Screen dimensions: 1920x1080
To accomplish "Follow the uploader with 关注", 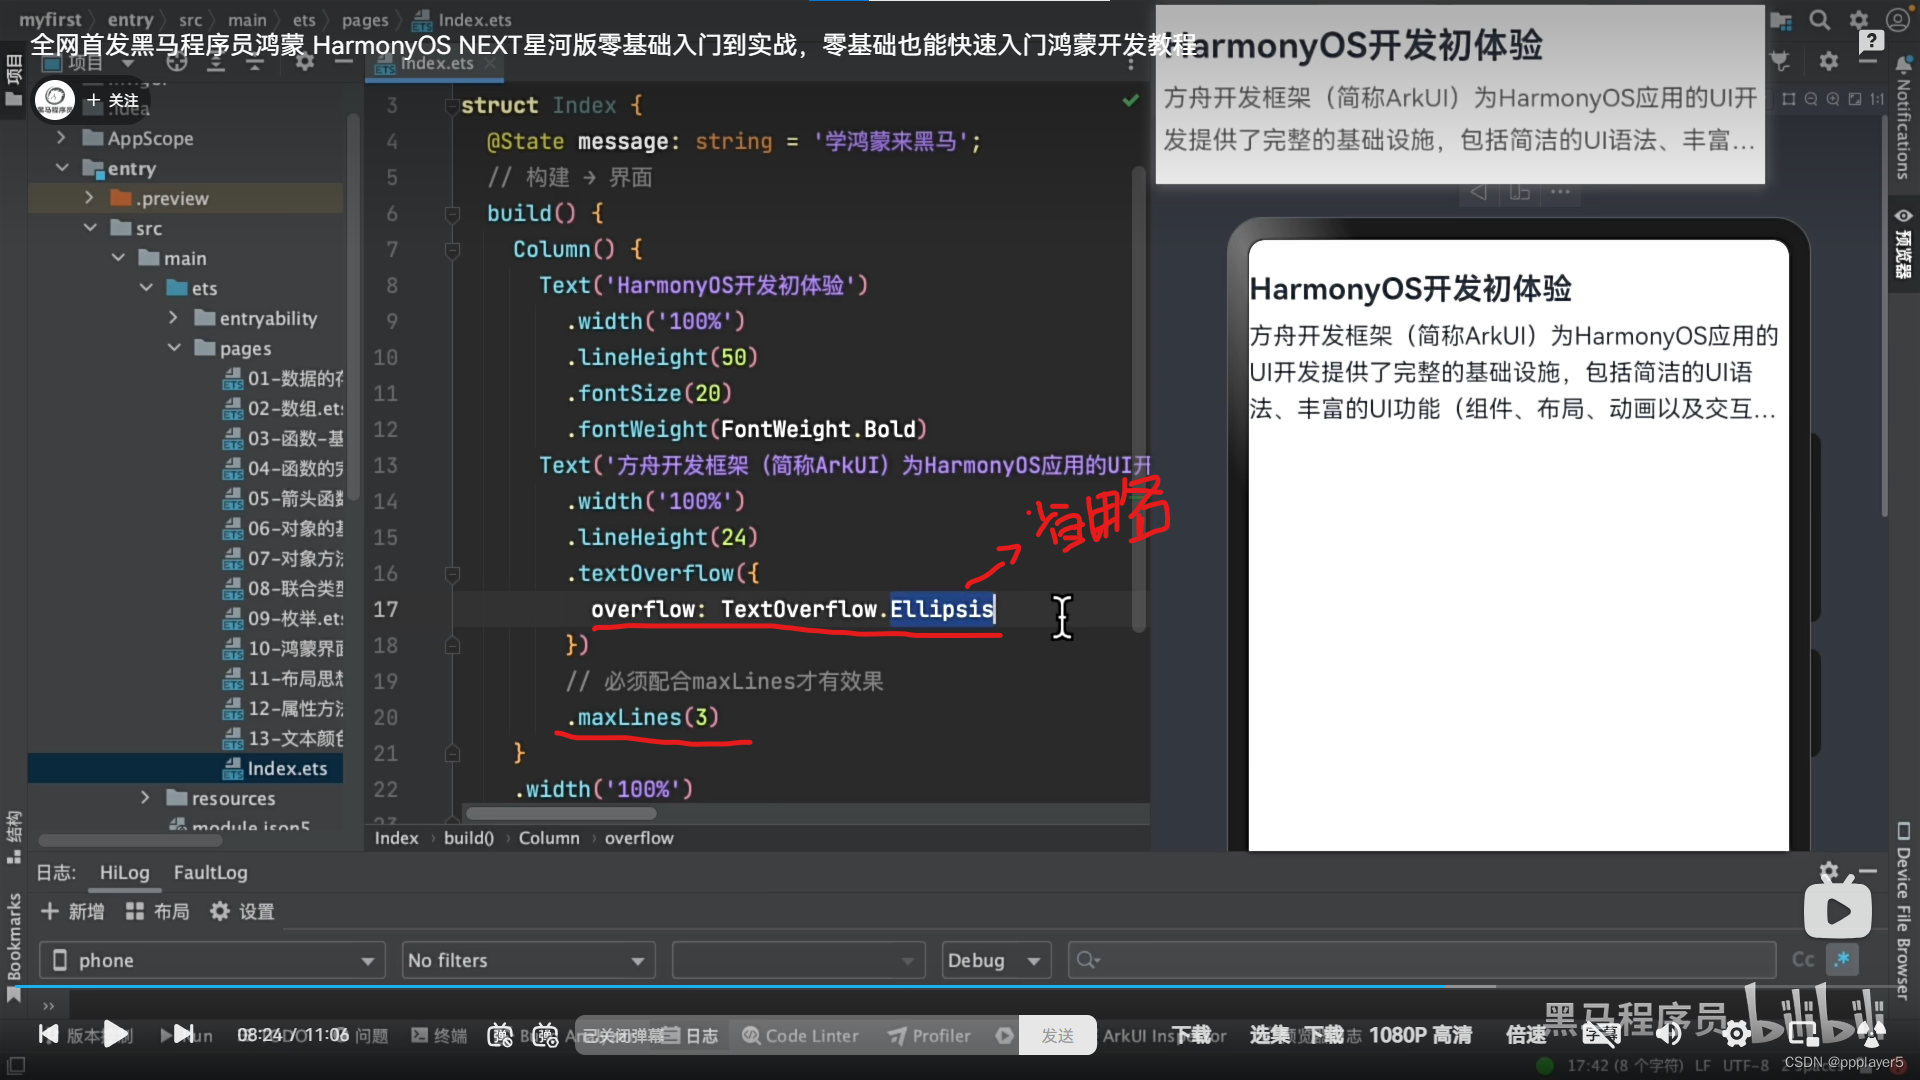I will [x=112, y=100].
